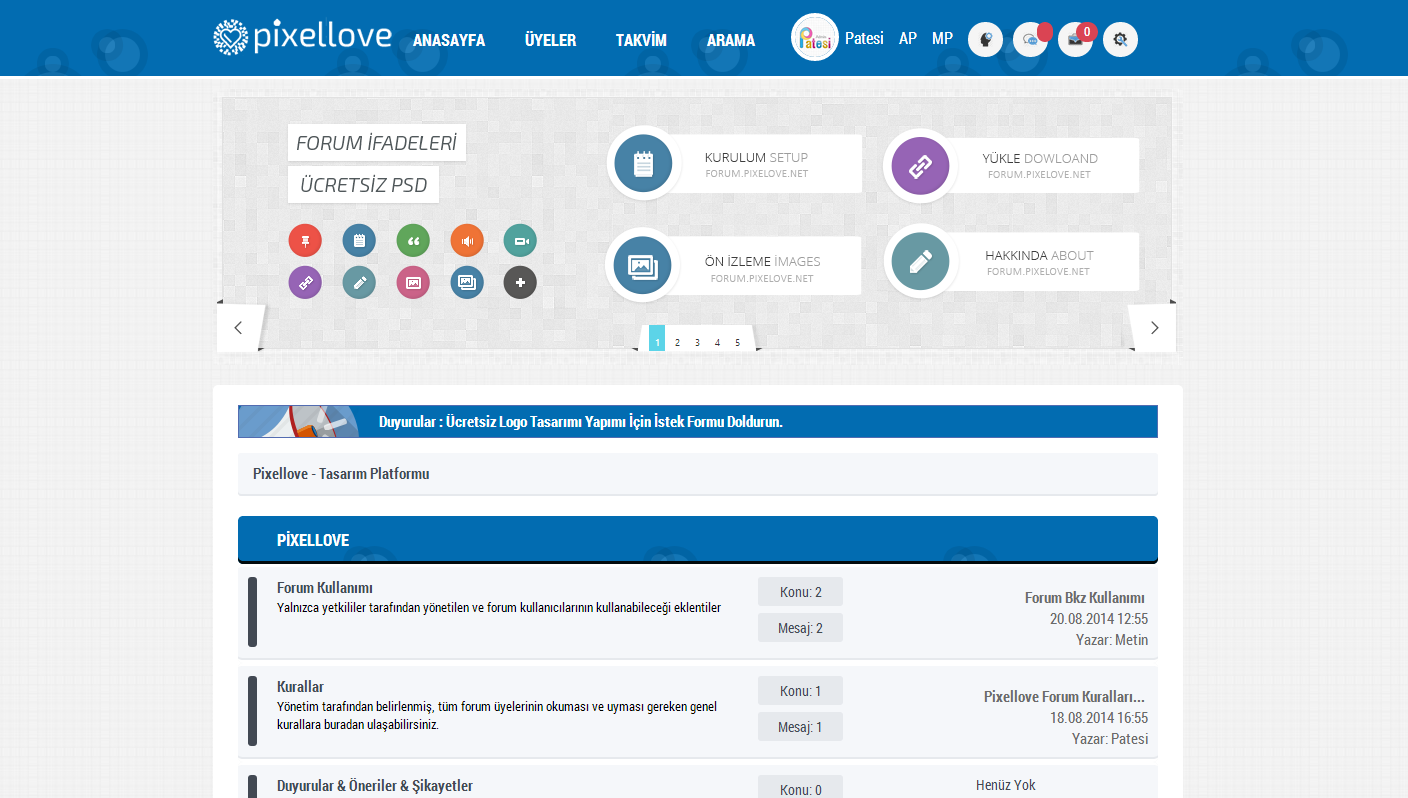Advance slider with right chevron arrow

point(1154,328)
